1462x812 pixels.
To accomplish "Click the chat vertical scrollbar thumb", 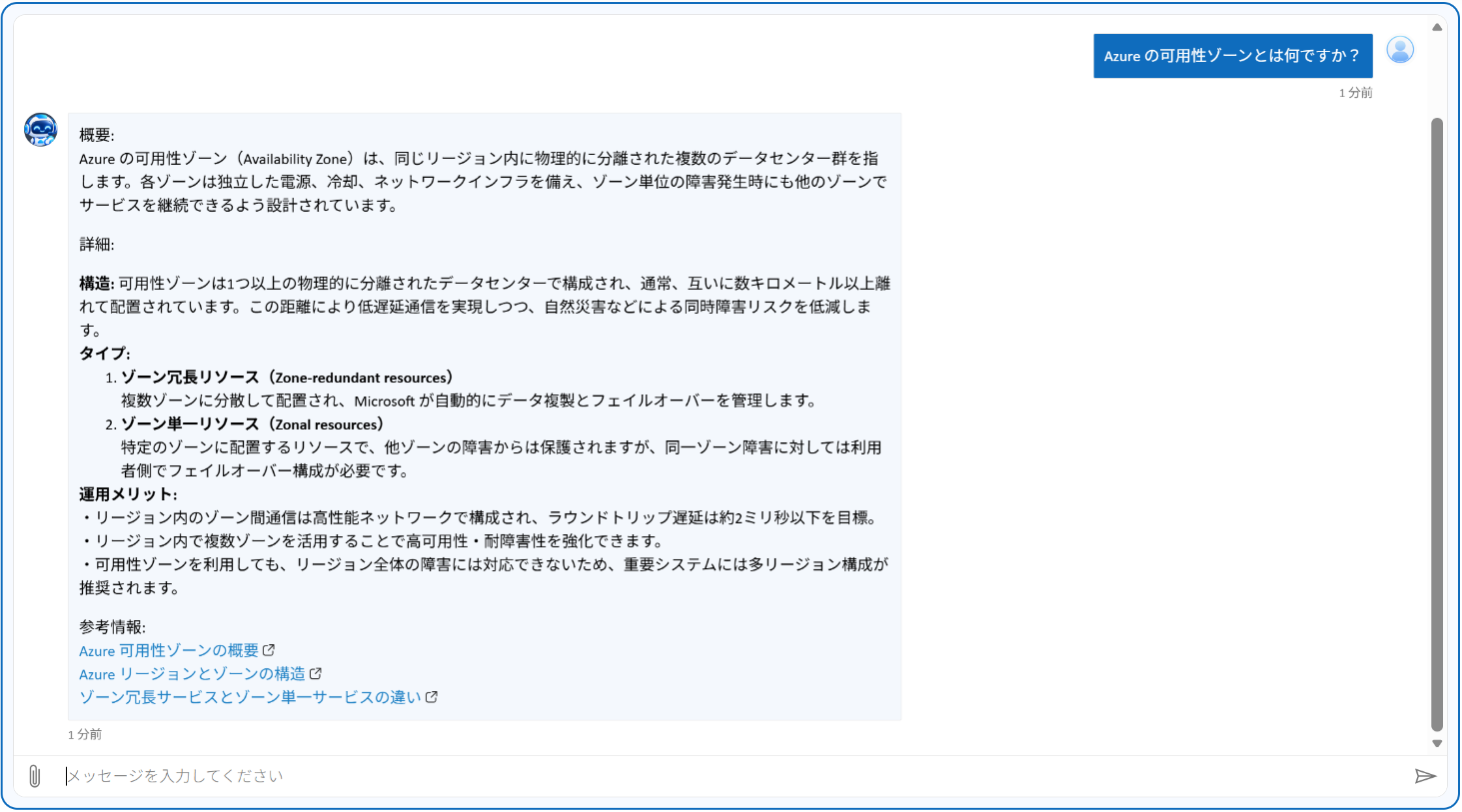I will [x=1438, y=425].
